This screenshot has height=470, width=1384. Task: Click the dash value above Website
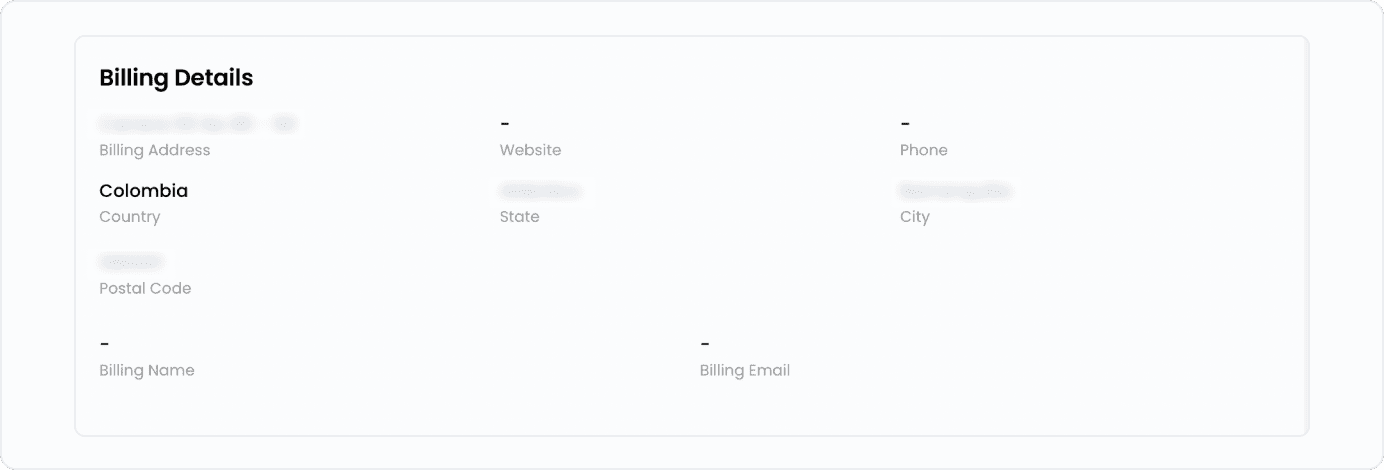point(505,124)
